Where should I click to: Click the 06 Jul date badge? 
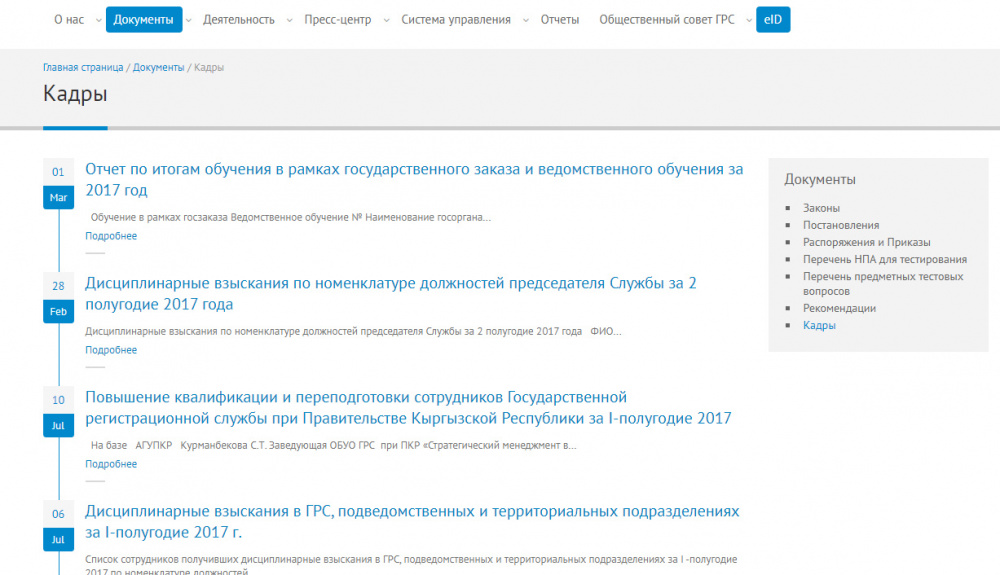[58, 526]
